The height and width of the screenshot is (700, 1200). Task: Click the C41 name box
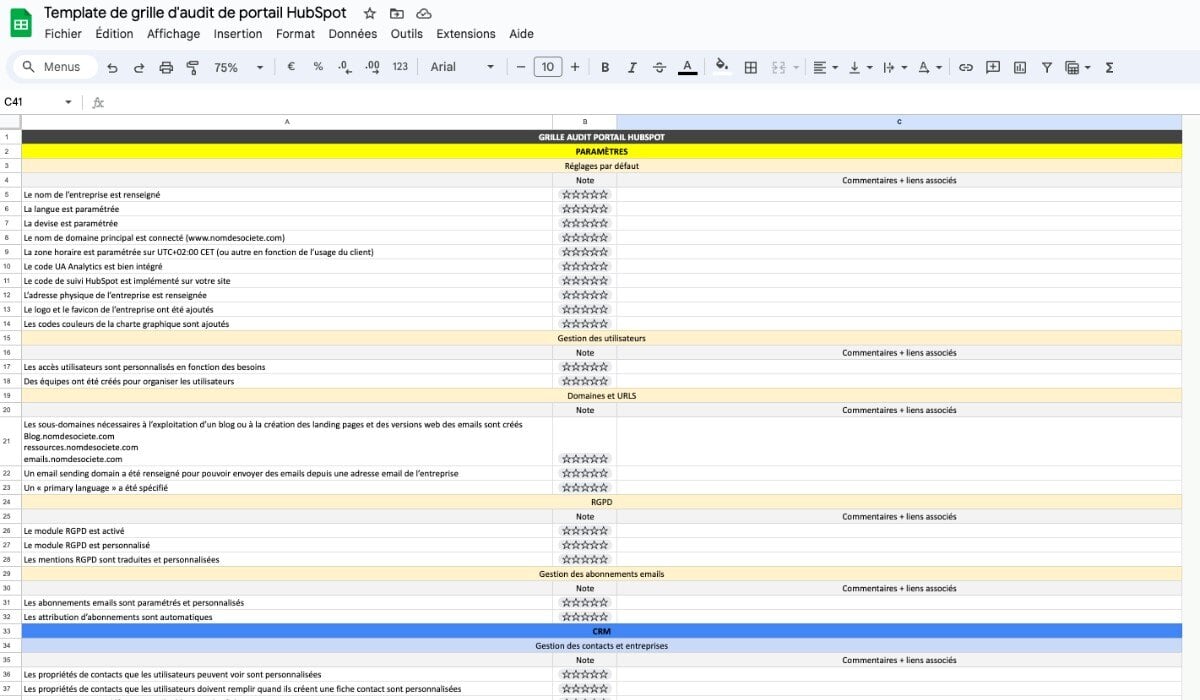pos(32,102)
